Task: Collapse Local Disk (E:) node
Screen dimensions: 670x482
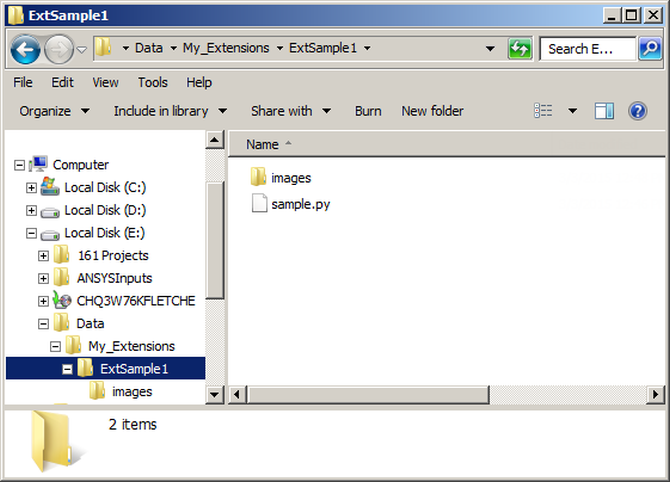Action: click(31, 233)
